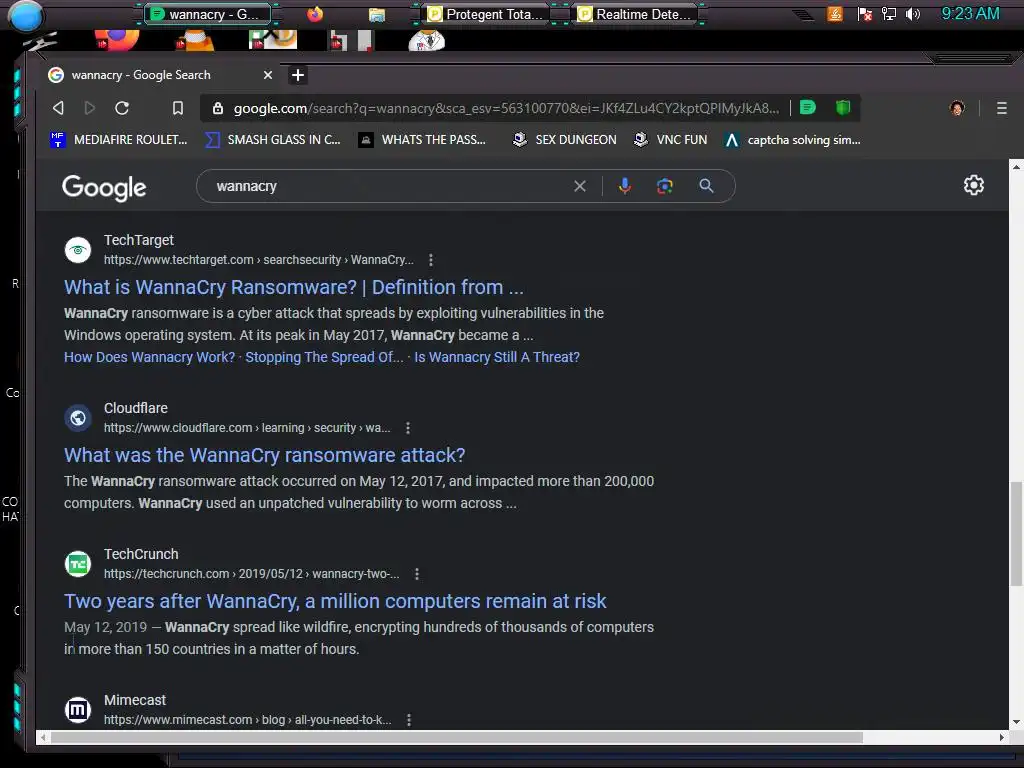Open more options for the TechTarget result

coord(430,260)
